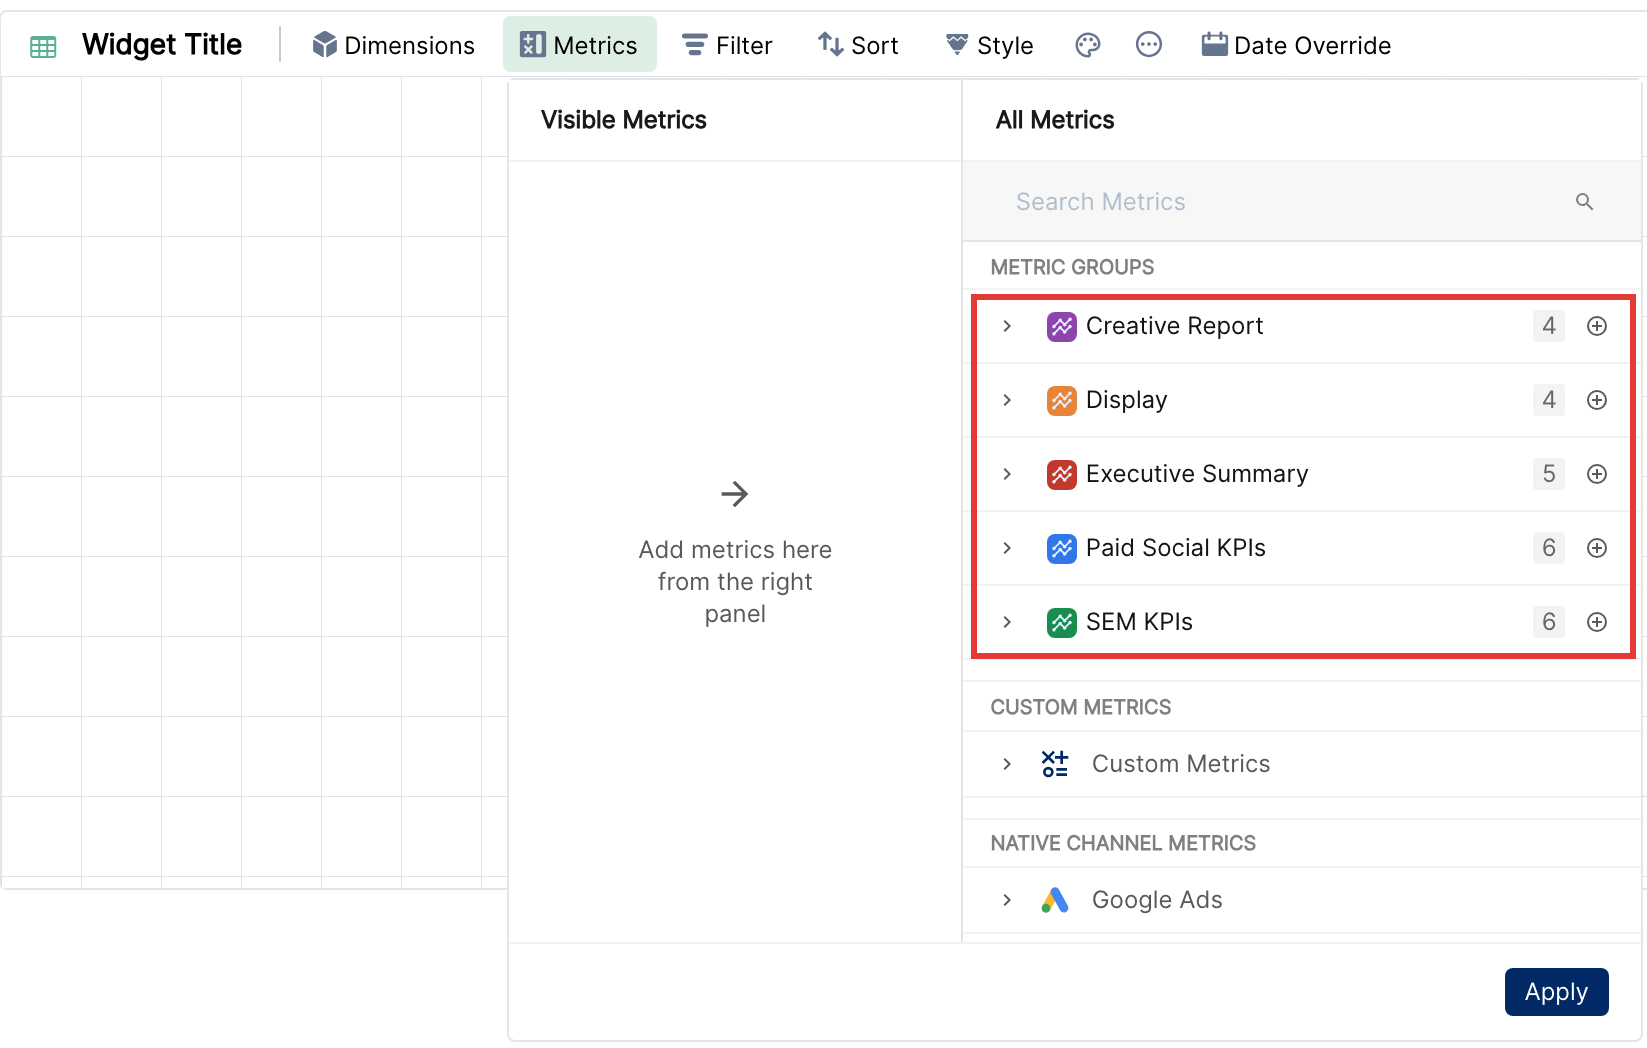The width and height of the screenshot is (1647, 1048).
Task: Add Paid Social KPIs with plus icon
Action: pos(1597,548)
